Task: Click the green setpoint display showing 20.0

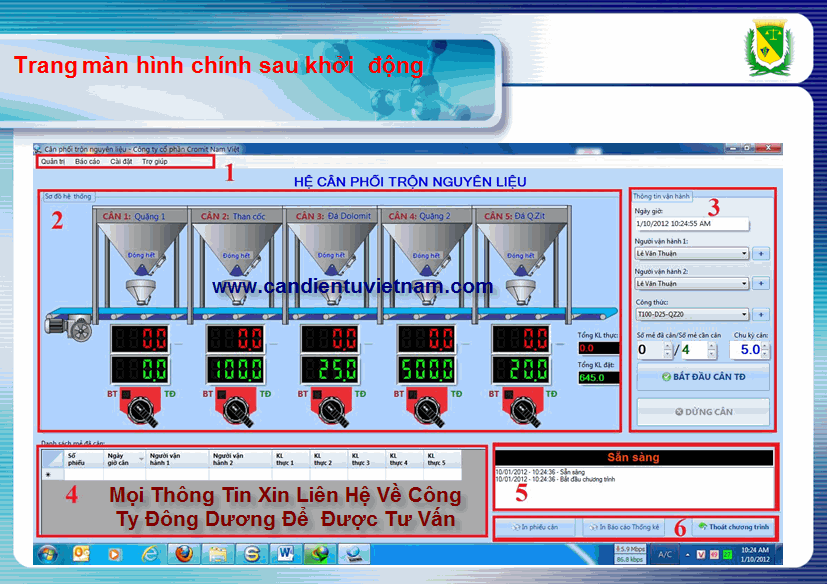Action: click(x=521, y=370)
